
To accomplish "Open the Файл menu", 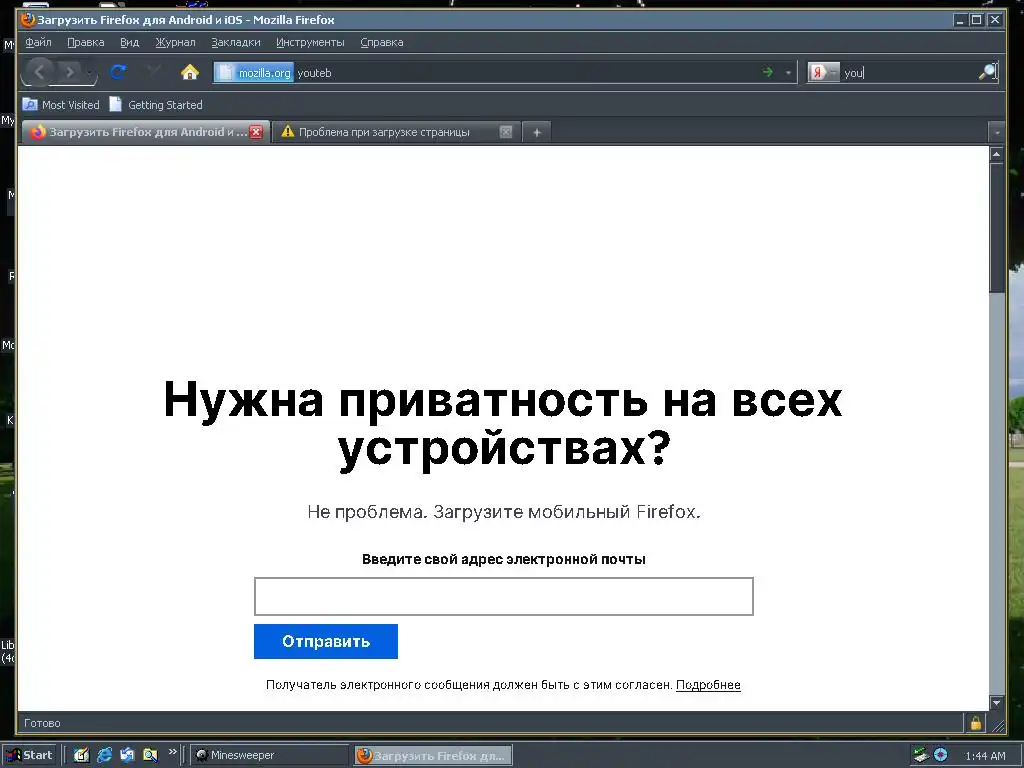I will click(39, 42).
